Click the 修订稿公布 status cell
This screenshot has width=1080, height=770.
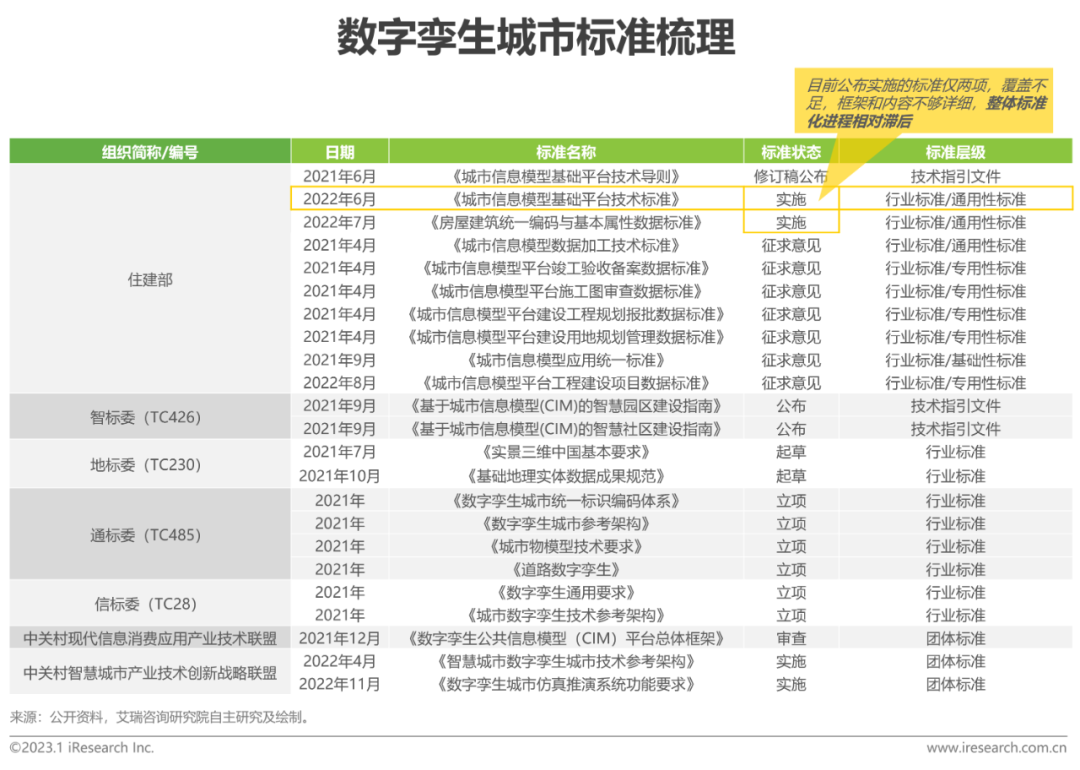[x=791, y=176]
